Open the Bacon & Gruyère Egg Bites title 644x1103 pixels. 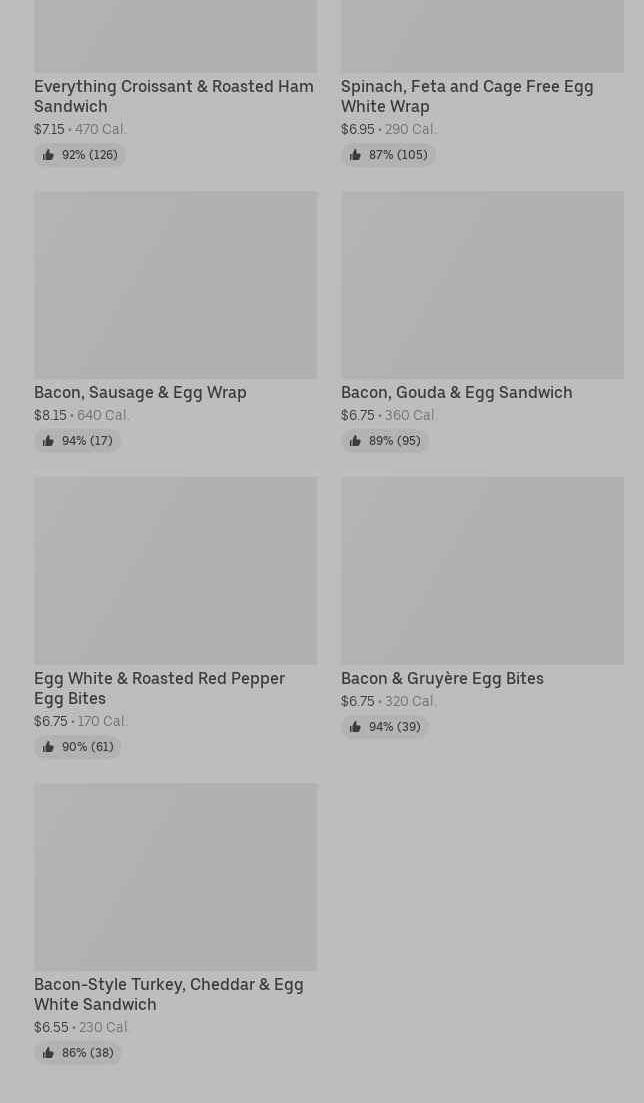(x=442, y=678)
